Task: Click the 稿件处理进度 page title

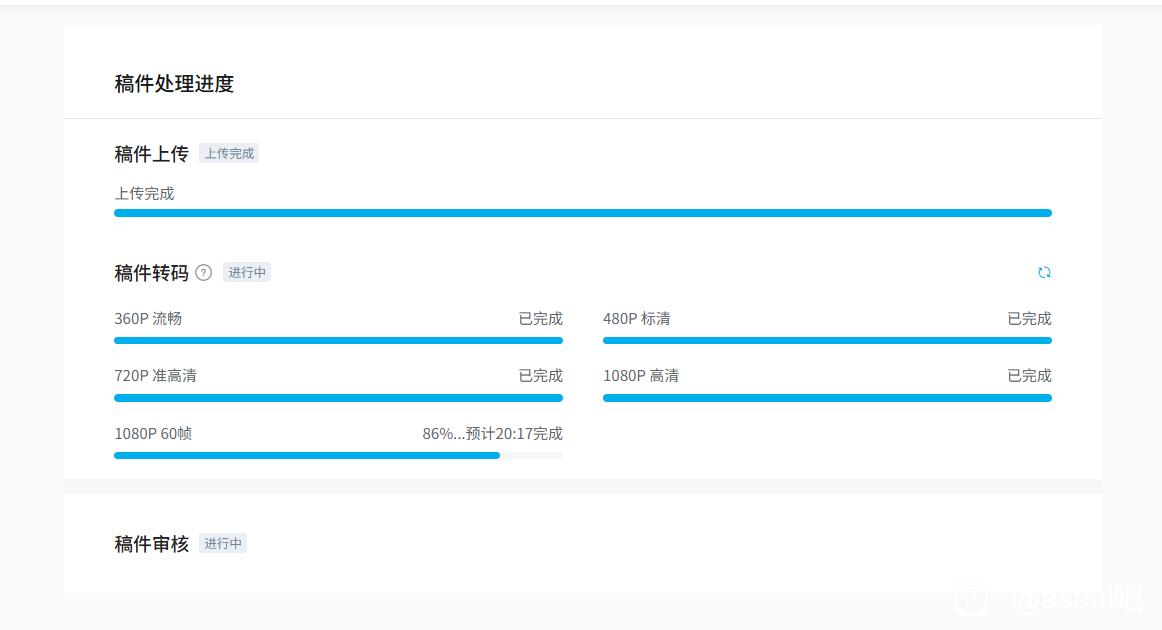Action: [174, 84]
